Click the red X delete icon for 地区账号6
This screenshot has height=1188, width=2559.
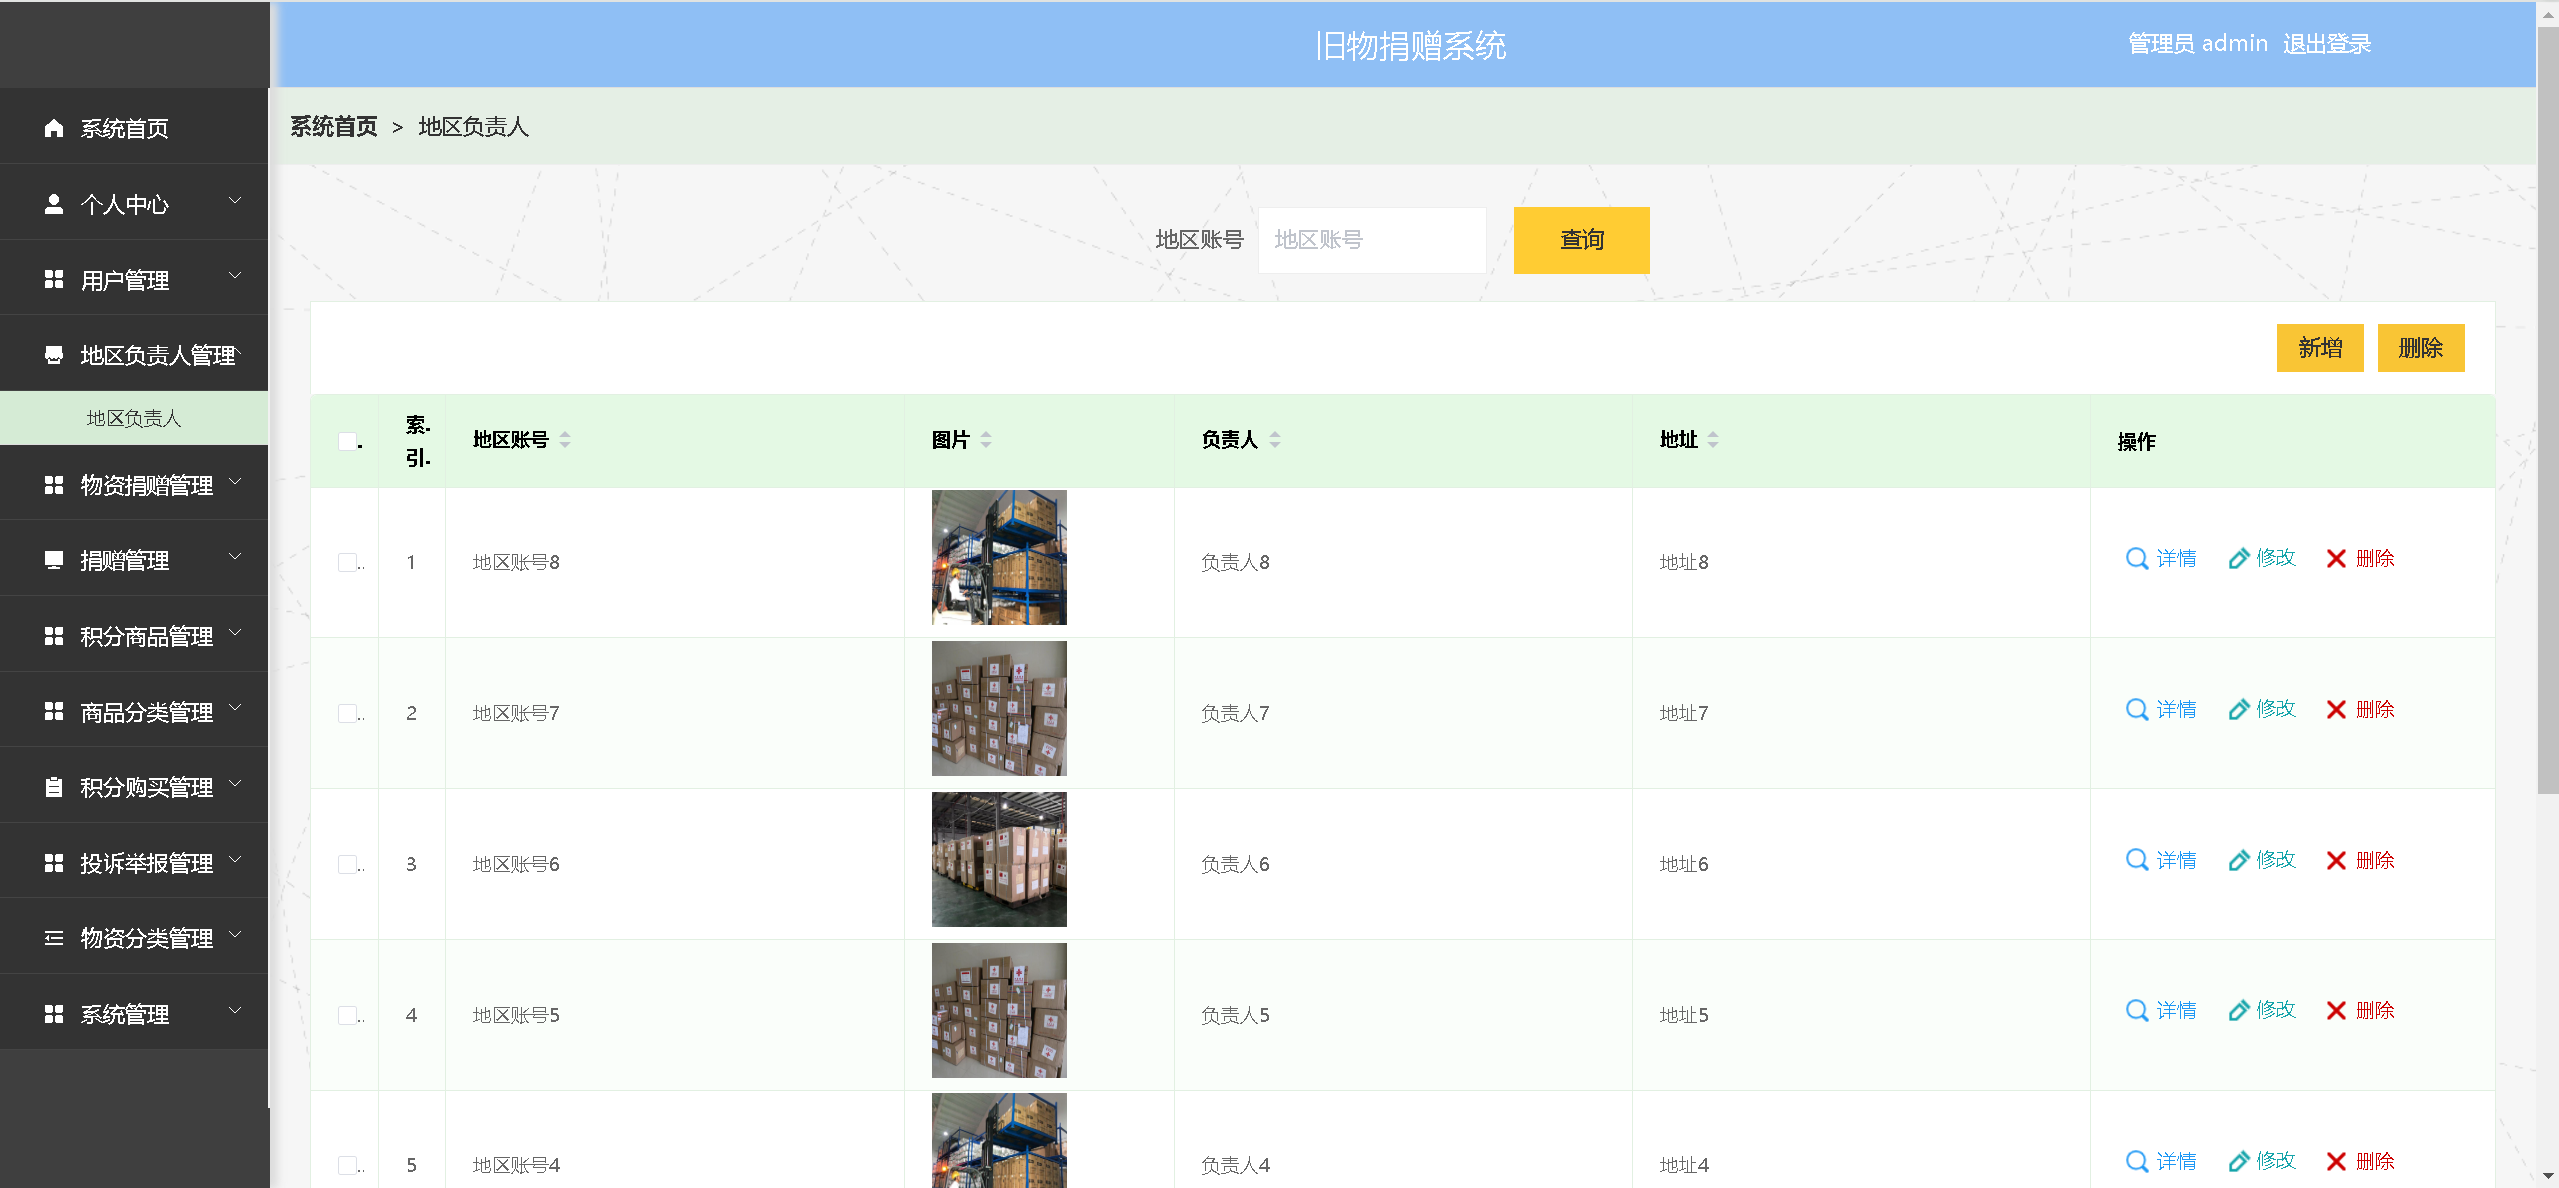pos(2336,860)
